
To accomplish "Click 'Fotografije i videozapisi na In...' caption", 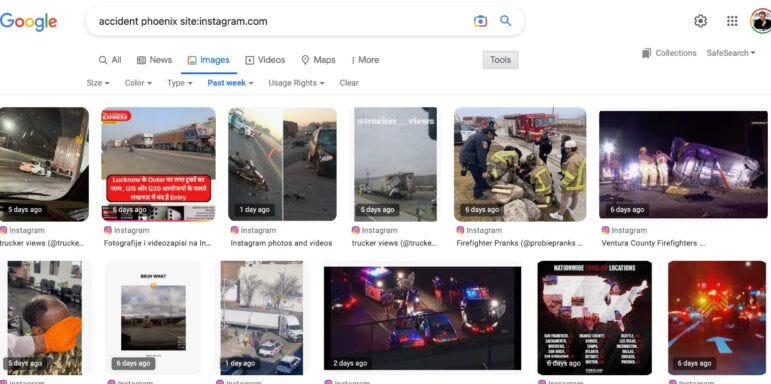I will point(158,243).
